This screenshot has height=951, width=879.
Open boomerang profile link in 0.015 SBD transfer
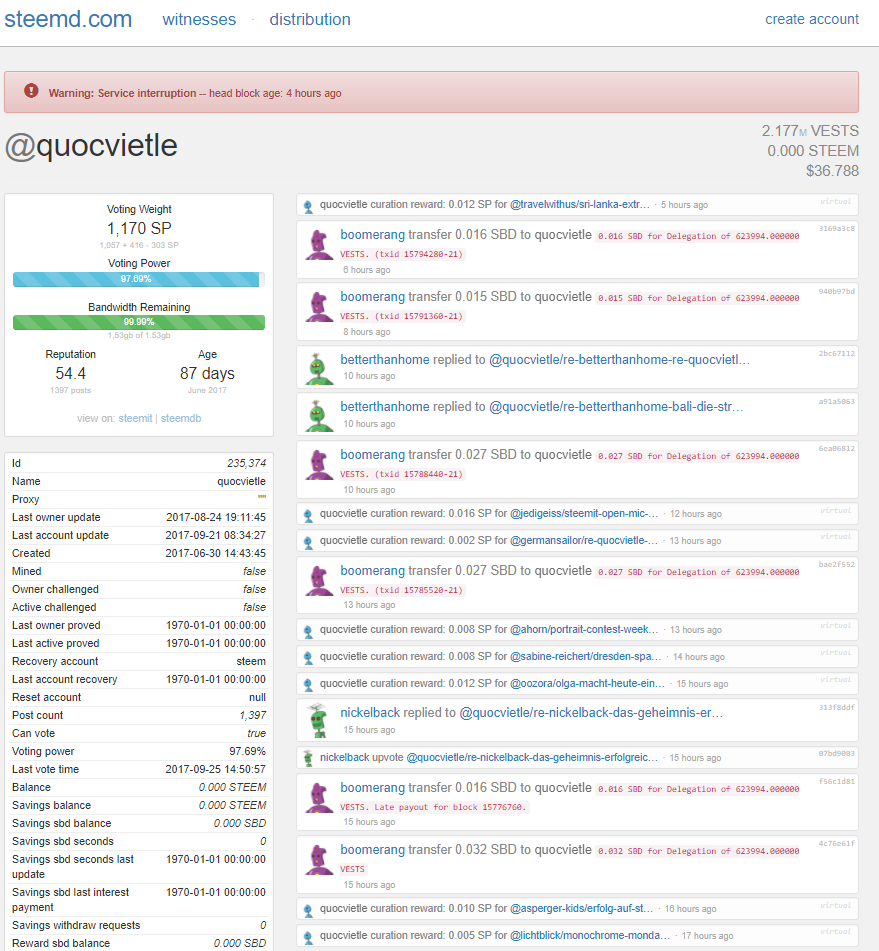372,297
